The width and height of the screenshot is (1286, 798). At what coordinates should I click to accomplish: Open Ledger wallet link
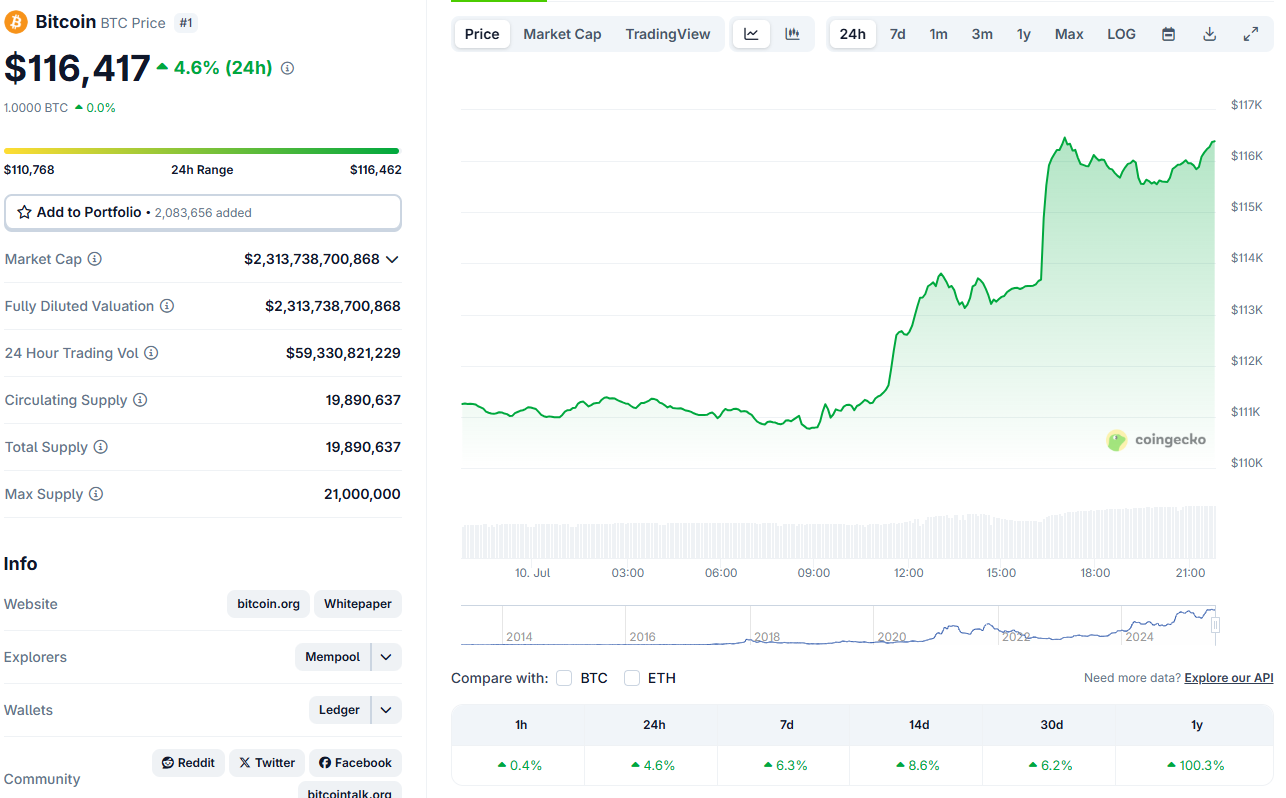pyautogui.click(x=339, y=710)
